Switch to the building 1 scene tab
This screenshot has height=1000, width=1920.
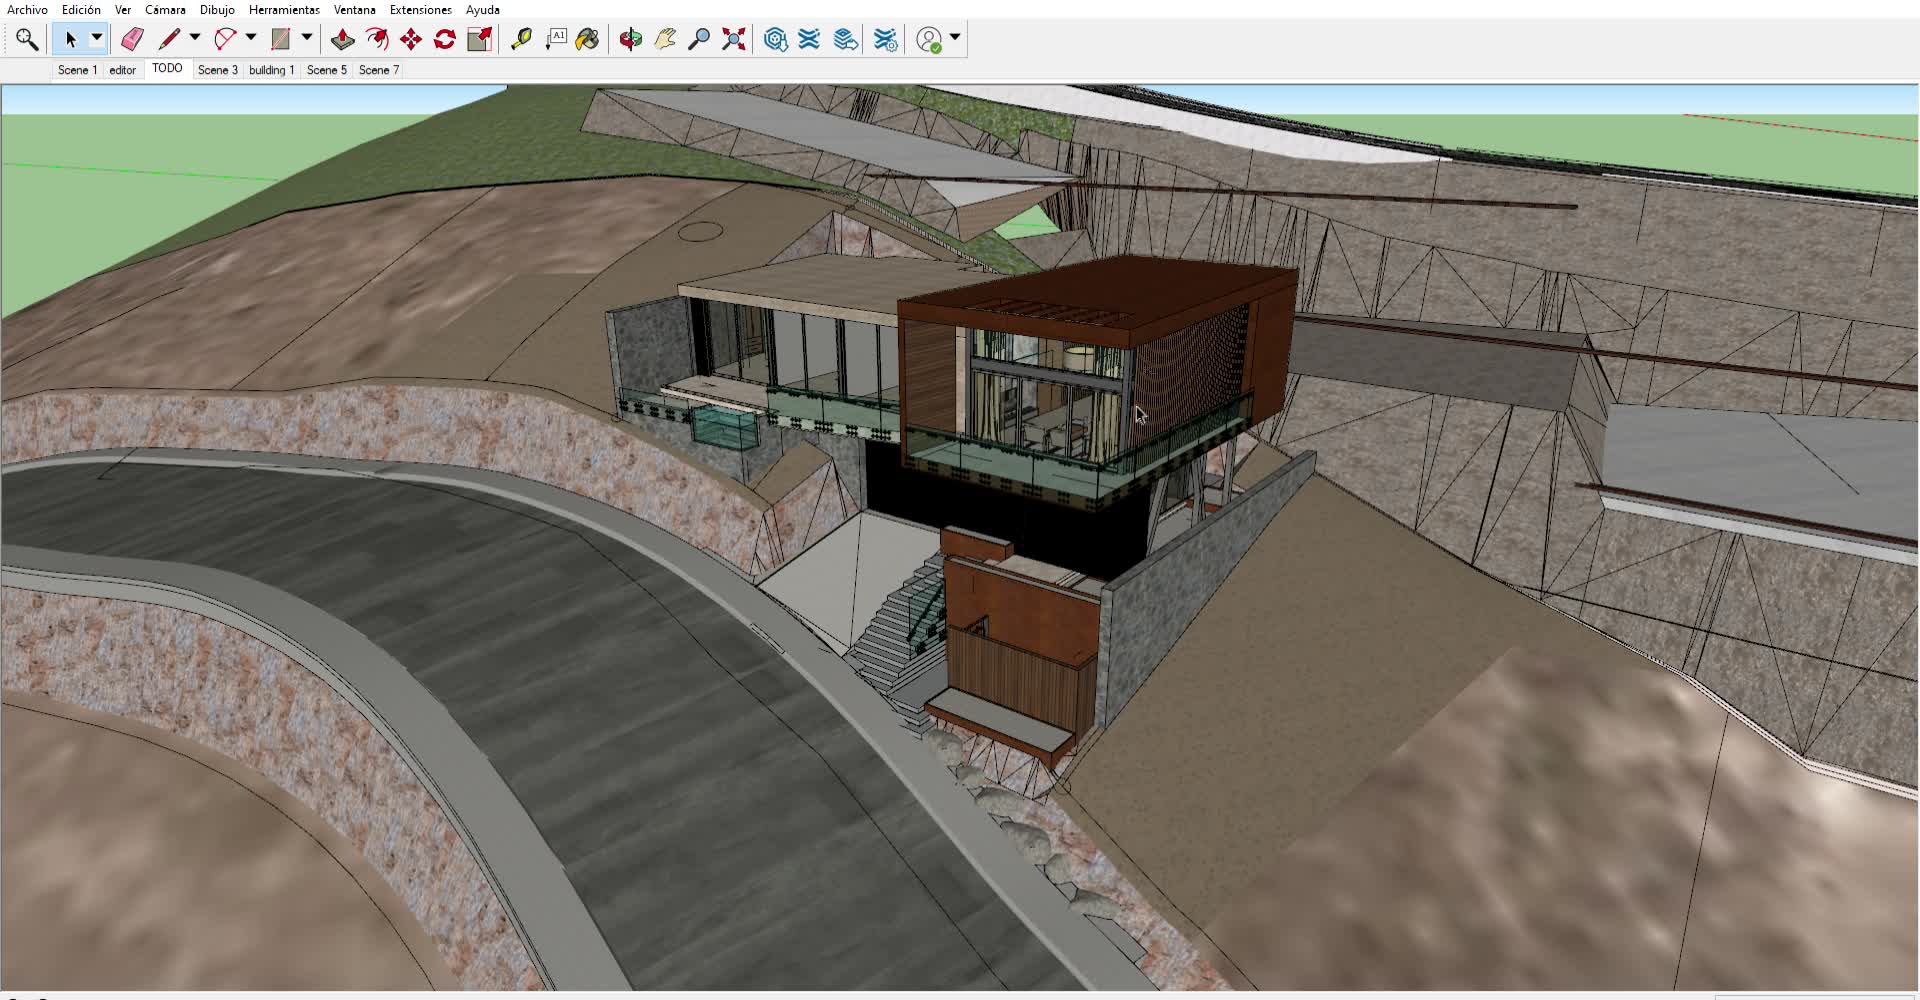[x=271, y=70]
